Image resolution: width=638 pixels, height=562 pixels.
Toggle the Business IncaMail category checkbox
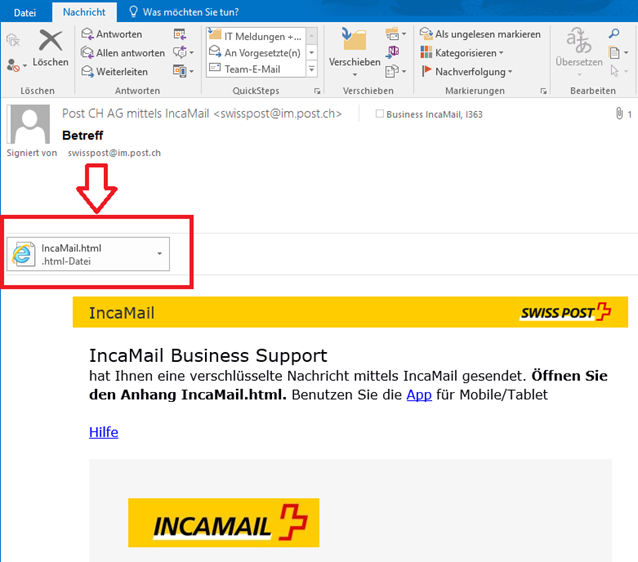click(379, 115)
